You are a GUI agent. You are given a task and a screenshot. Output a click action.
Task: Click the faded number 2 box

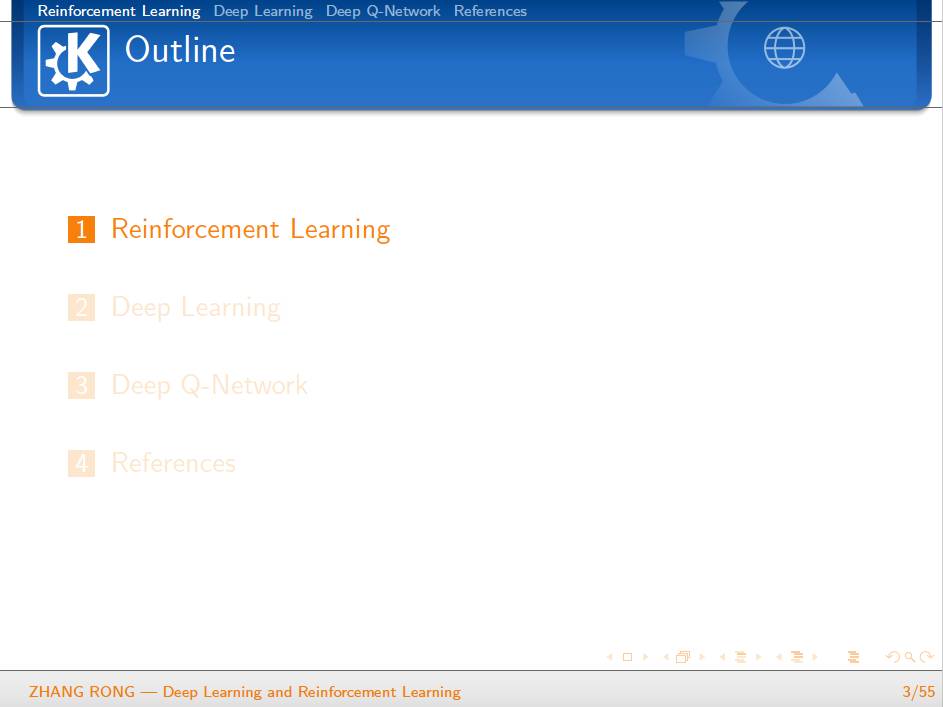point(81,307)
